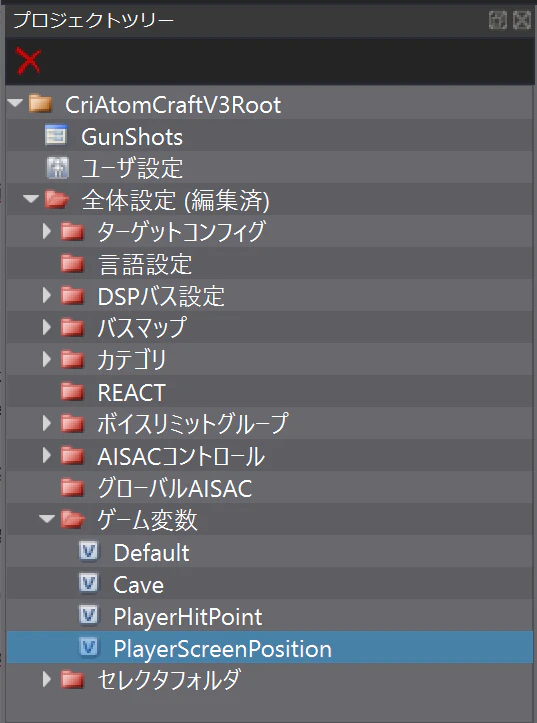Click the セレクタフォルダ folder icon
This screenshot has height=723, width=537.
pos(72,680)
